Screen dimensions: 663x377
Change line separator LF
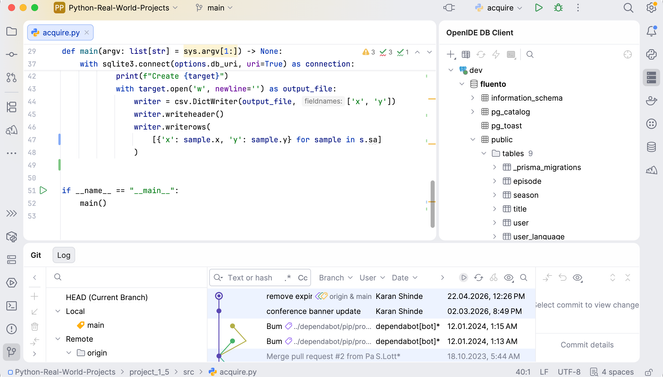point(544,372)
